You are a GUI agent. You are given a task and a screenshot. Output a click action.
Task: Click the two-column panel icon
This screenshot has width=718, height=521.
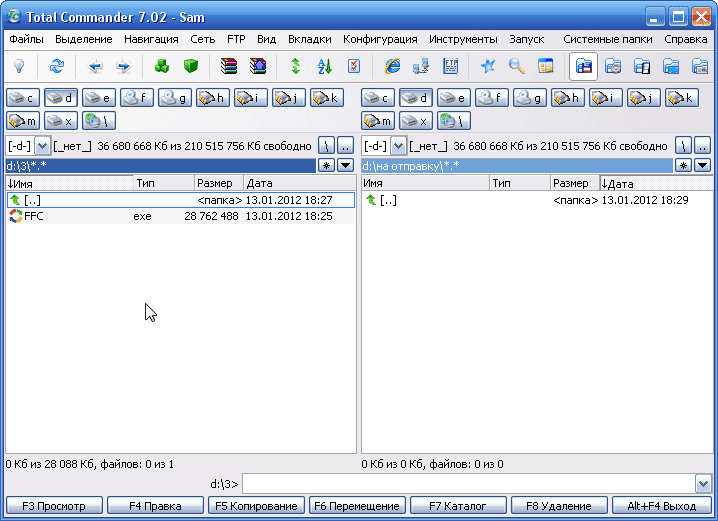pyautogui.click(x=642, y=66)
